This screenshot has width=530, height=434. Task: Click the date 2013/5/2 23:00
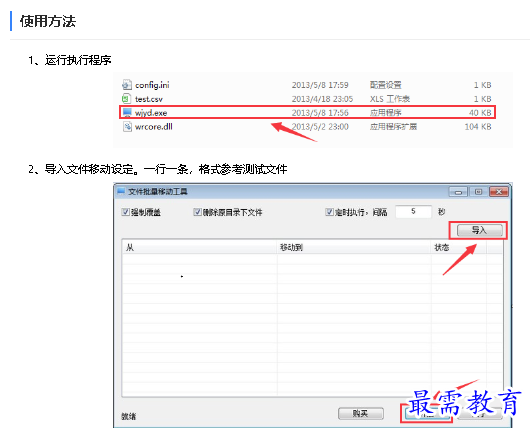pyautogui.click(x=320, y=127)
